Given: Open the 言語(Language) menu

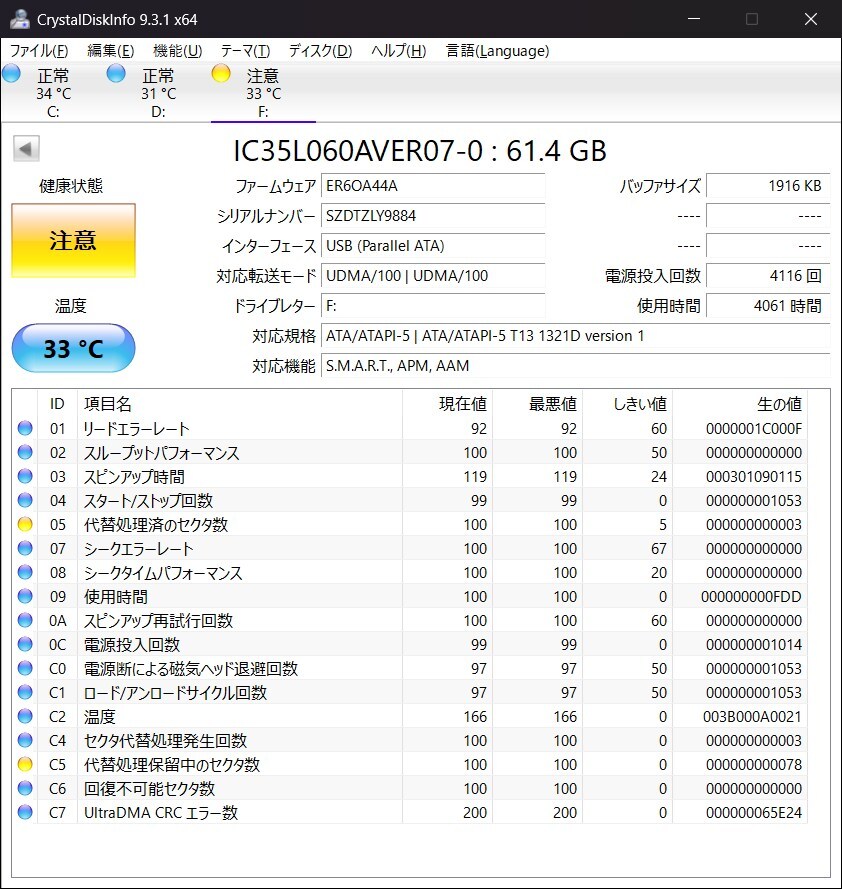Looking at the screenshot, I should tap(498, 50).
